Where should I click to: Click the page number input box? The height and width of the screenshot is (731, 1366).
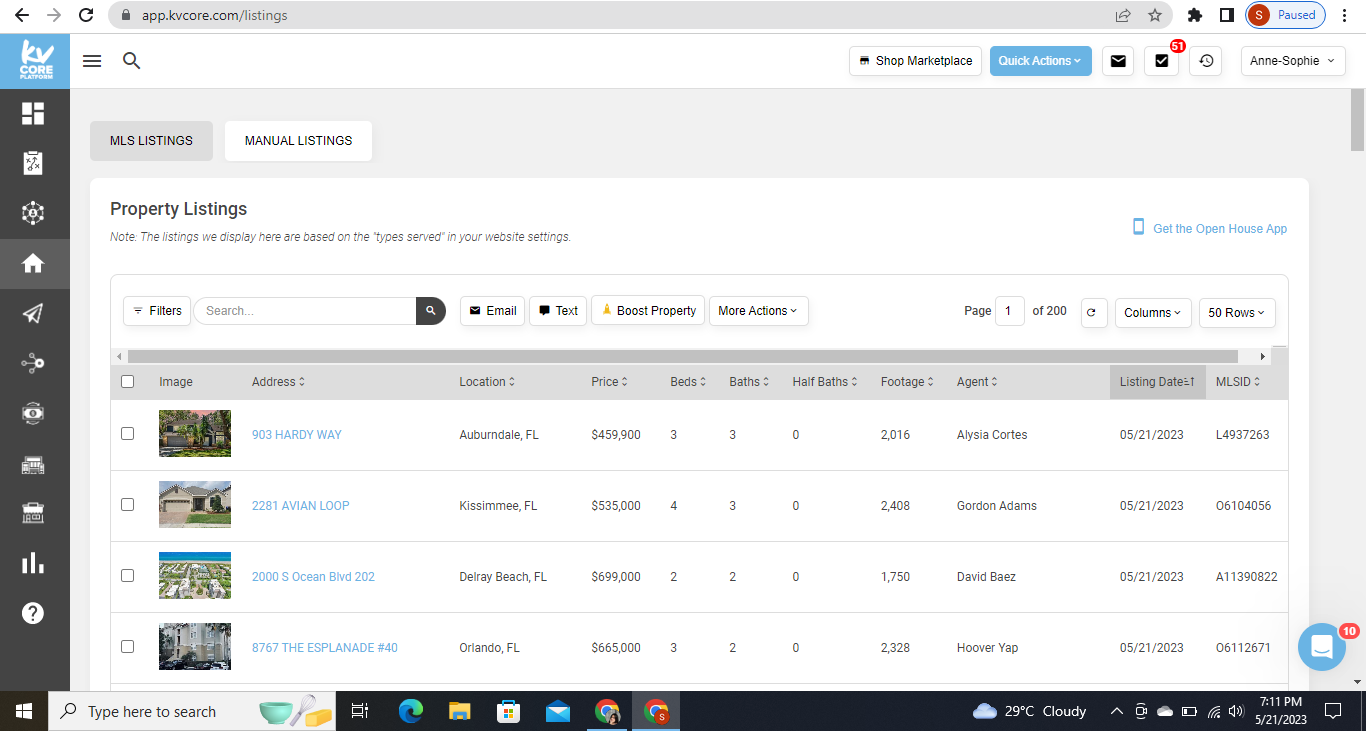(x=1009, y=311)
